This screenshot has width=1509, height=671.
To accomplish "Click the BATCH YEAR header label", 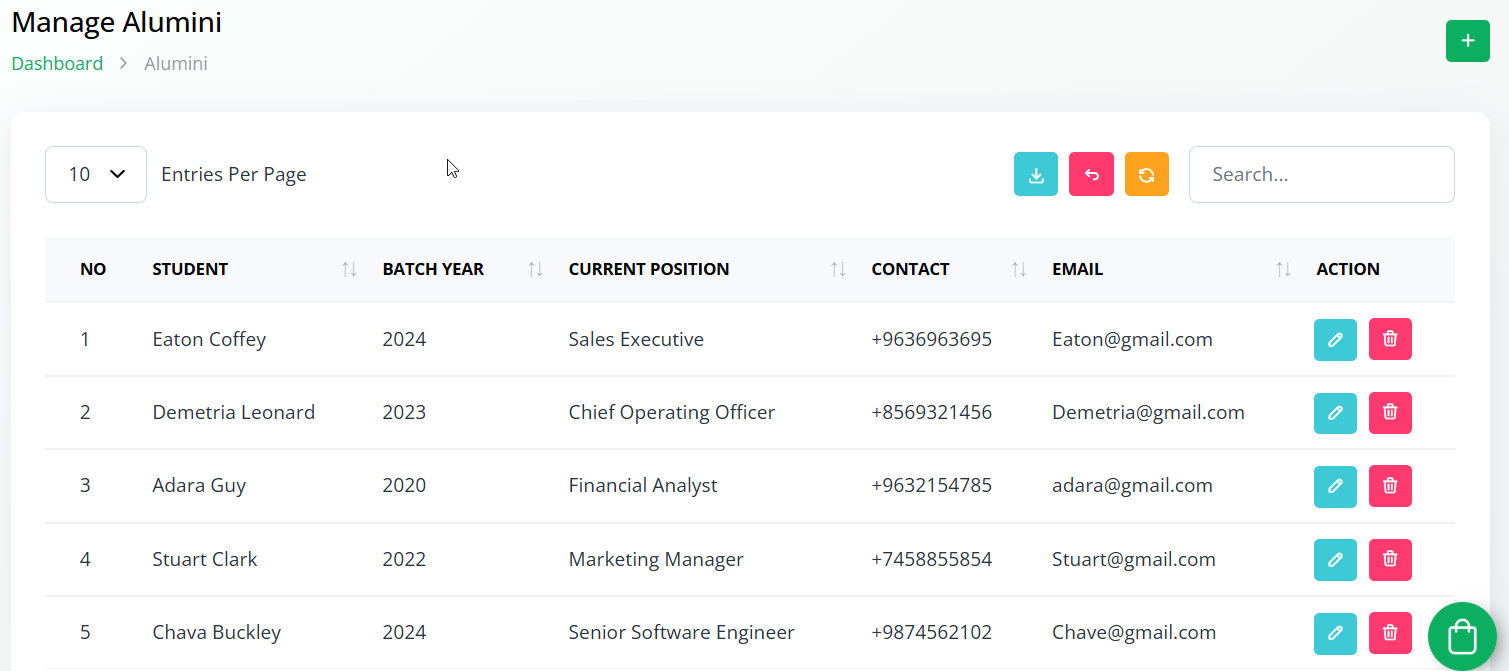I will pos(433,269).
